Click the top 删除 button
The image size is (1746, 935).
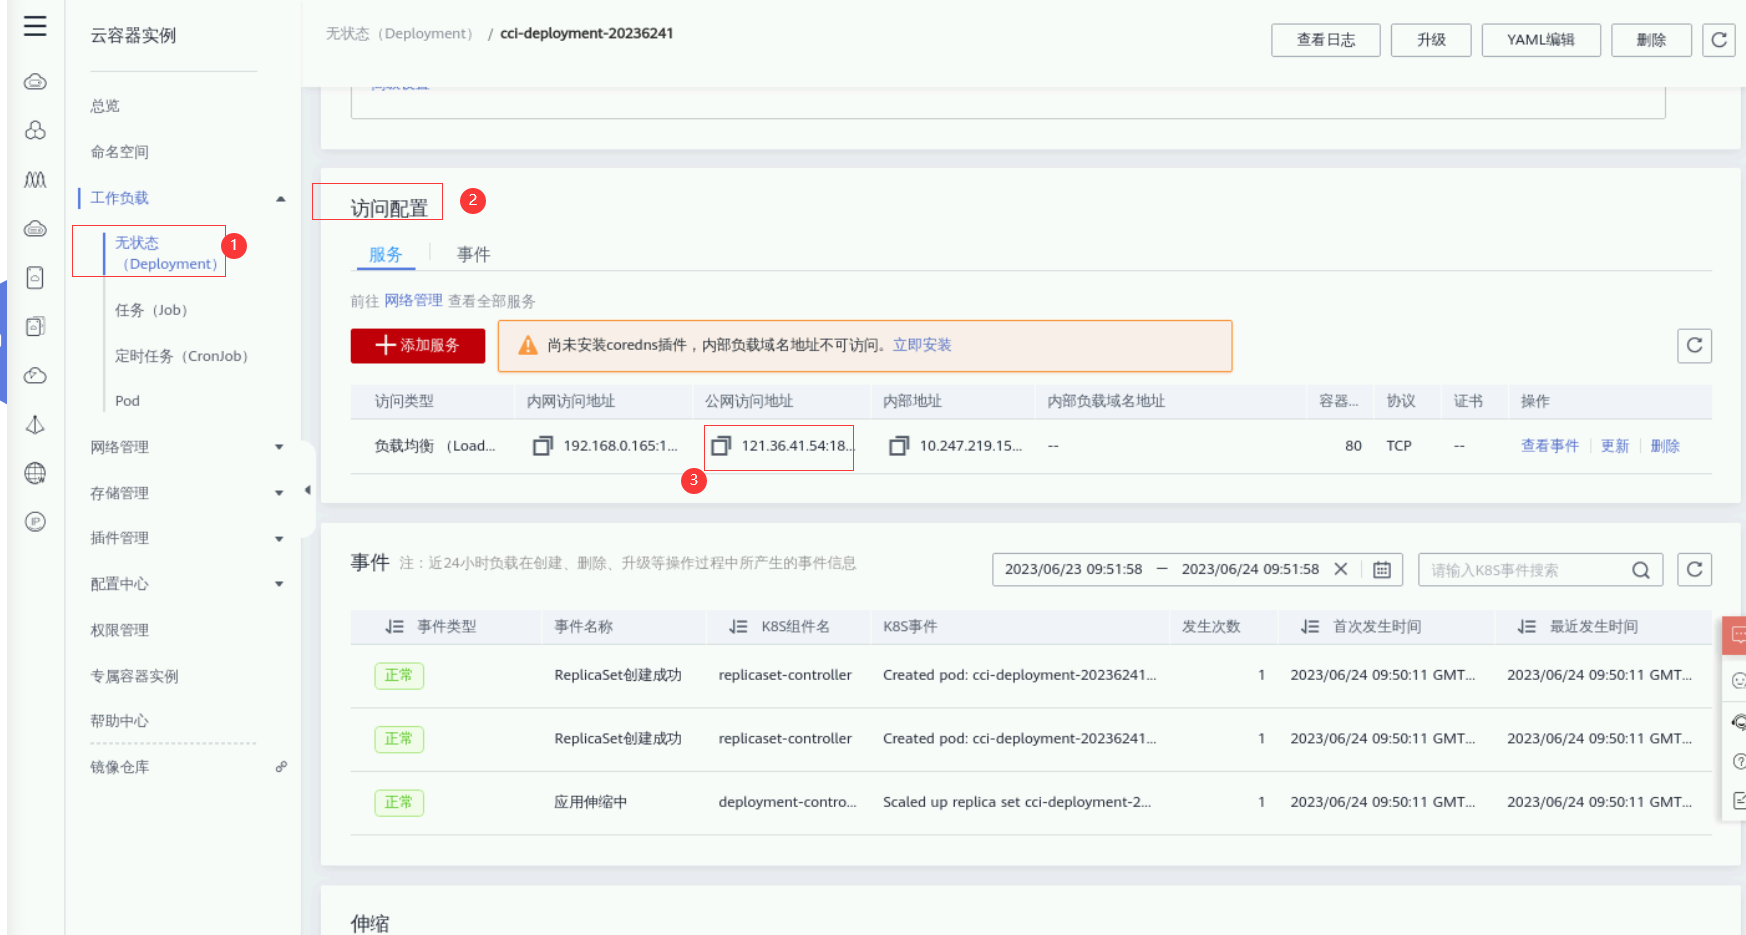point(1651,40)
